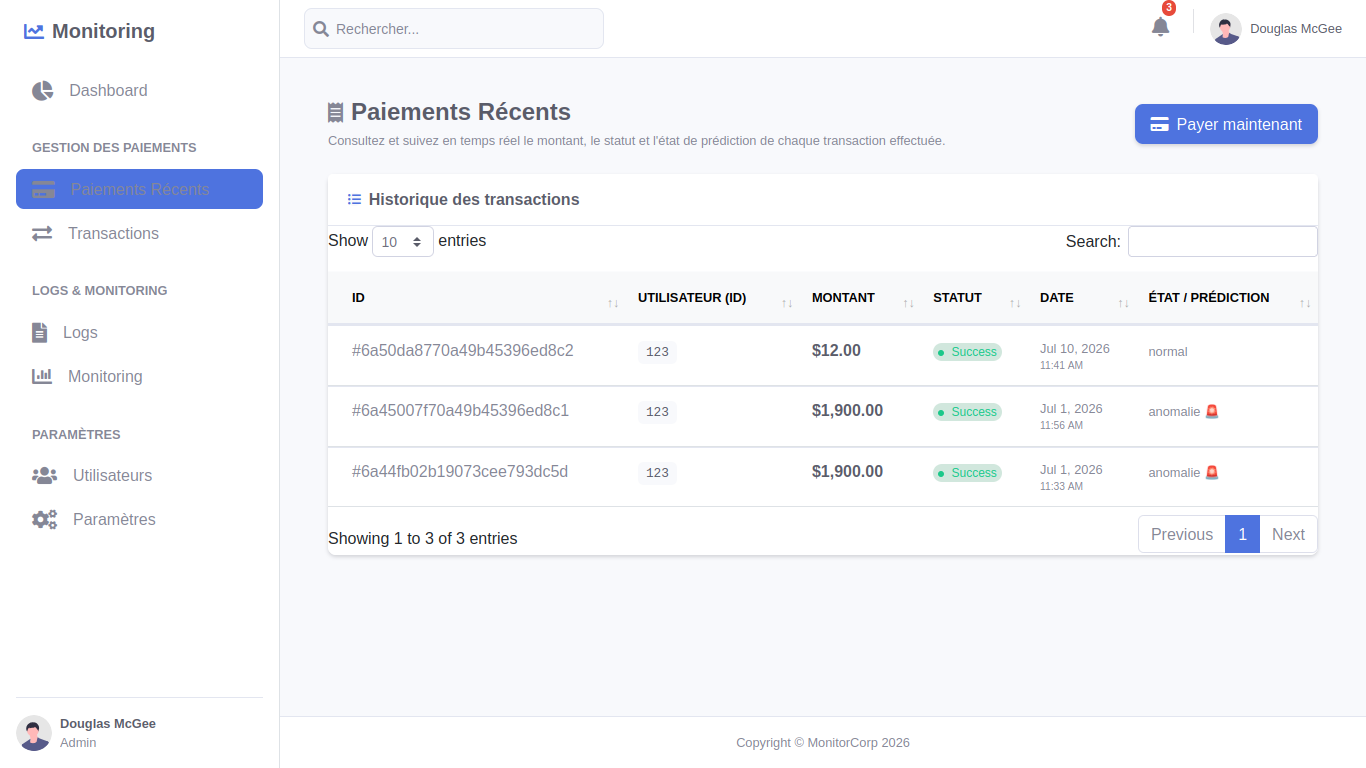Click the Payer maintenant button
This screenshot has width=1366, height=768.
coord(1226,124)
